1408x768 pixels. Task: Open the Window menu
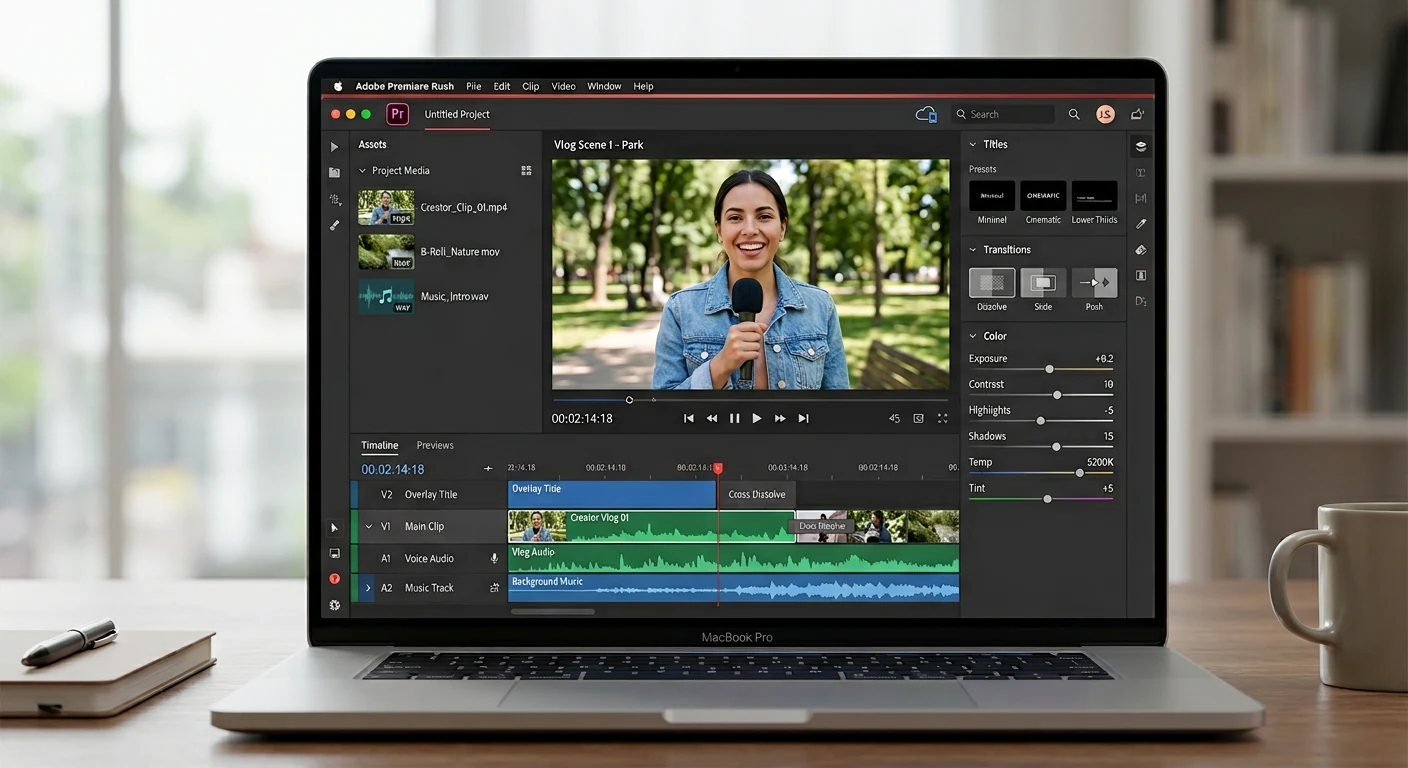[x=604, y=87]
